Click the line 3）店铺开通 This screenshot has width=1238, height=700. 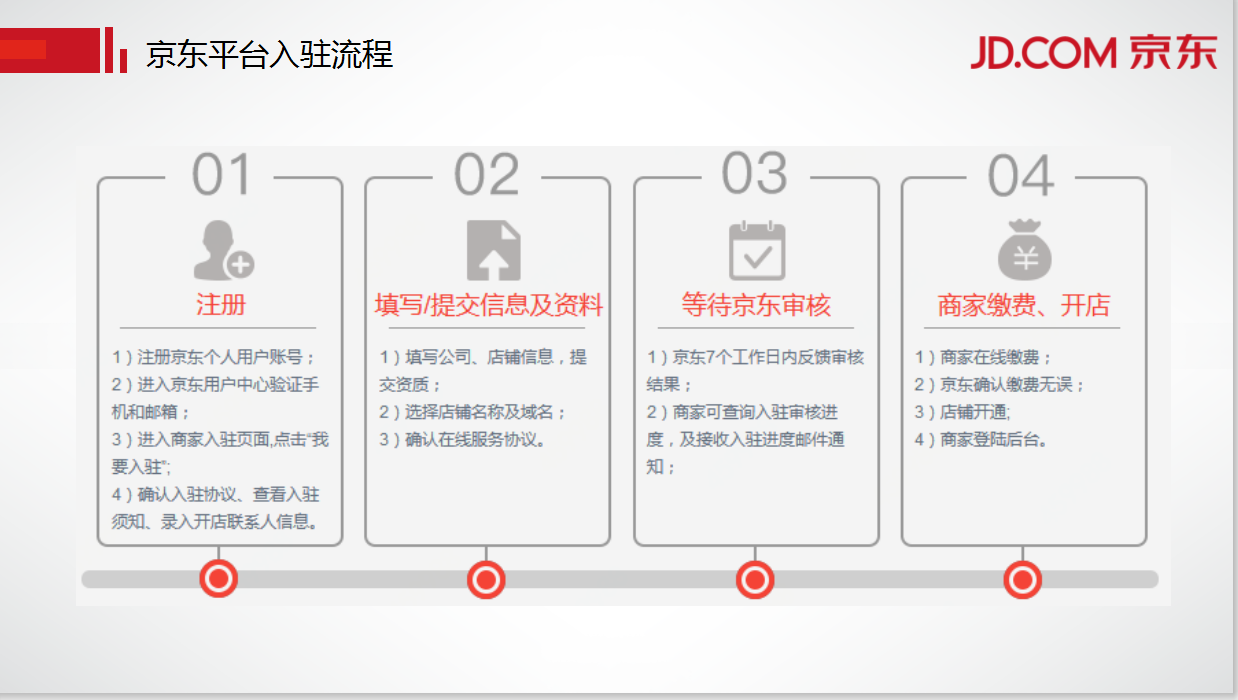(x=962, y=412)
